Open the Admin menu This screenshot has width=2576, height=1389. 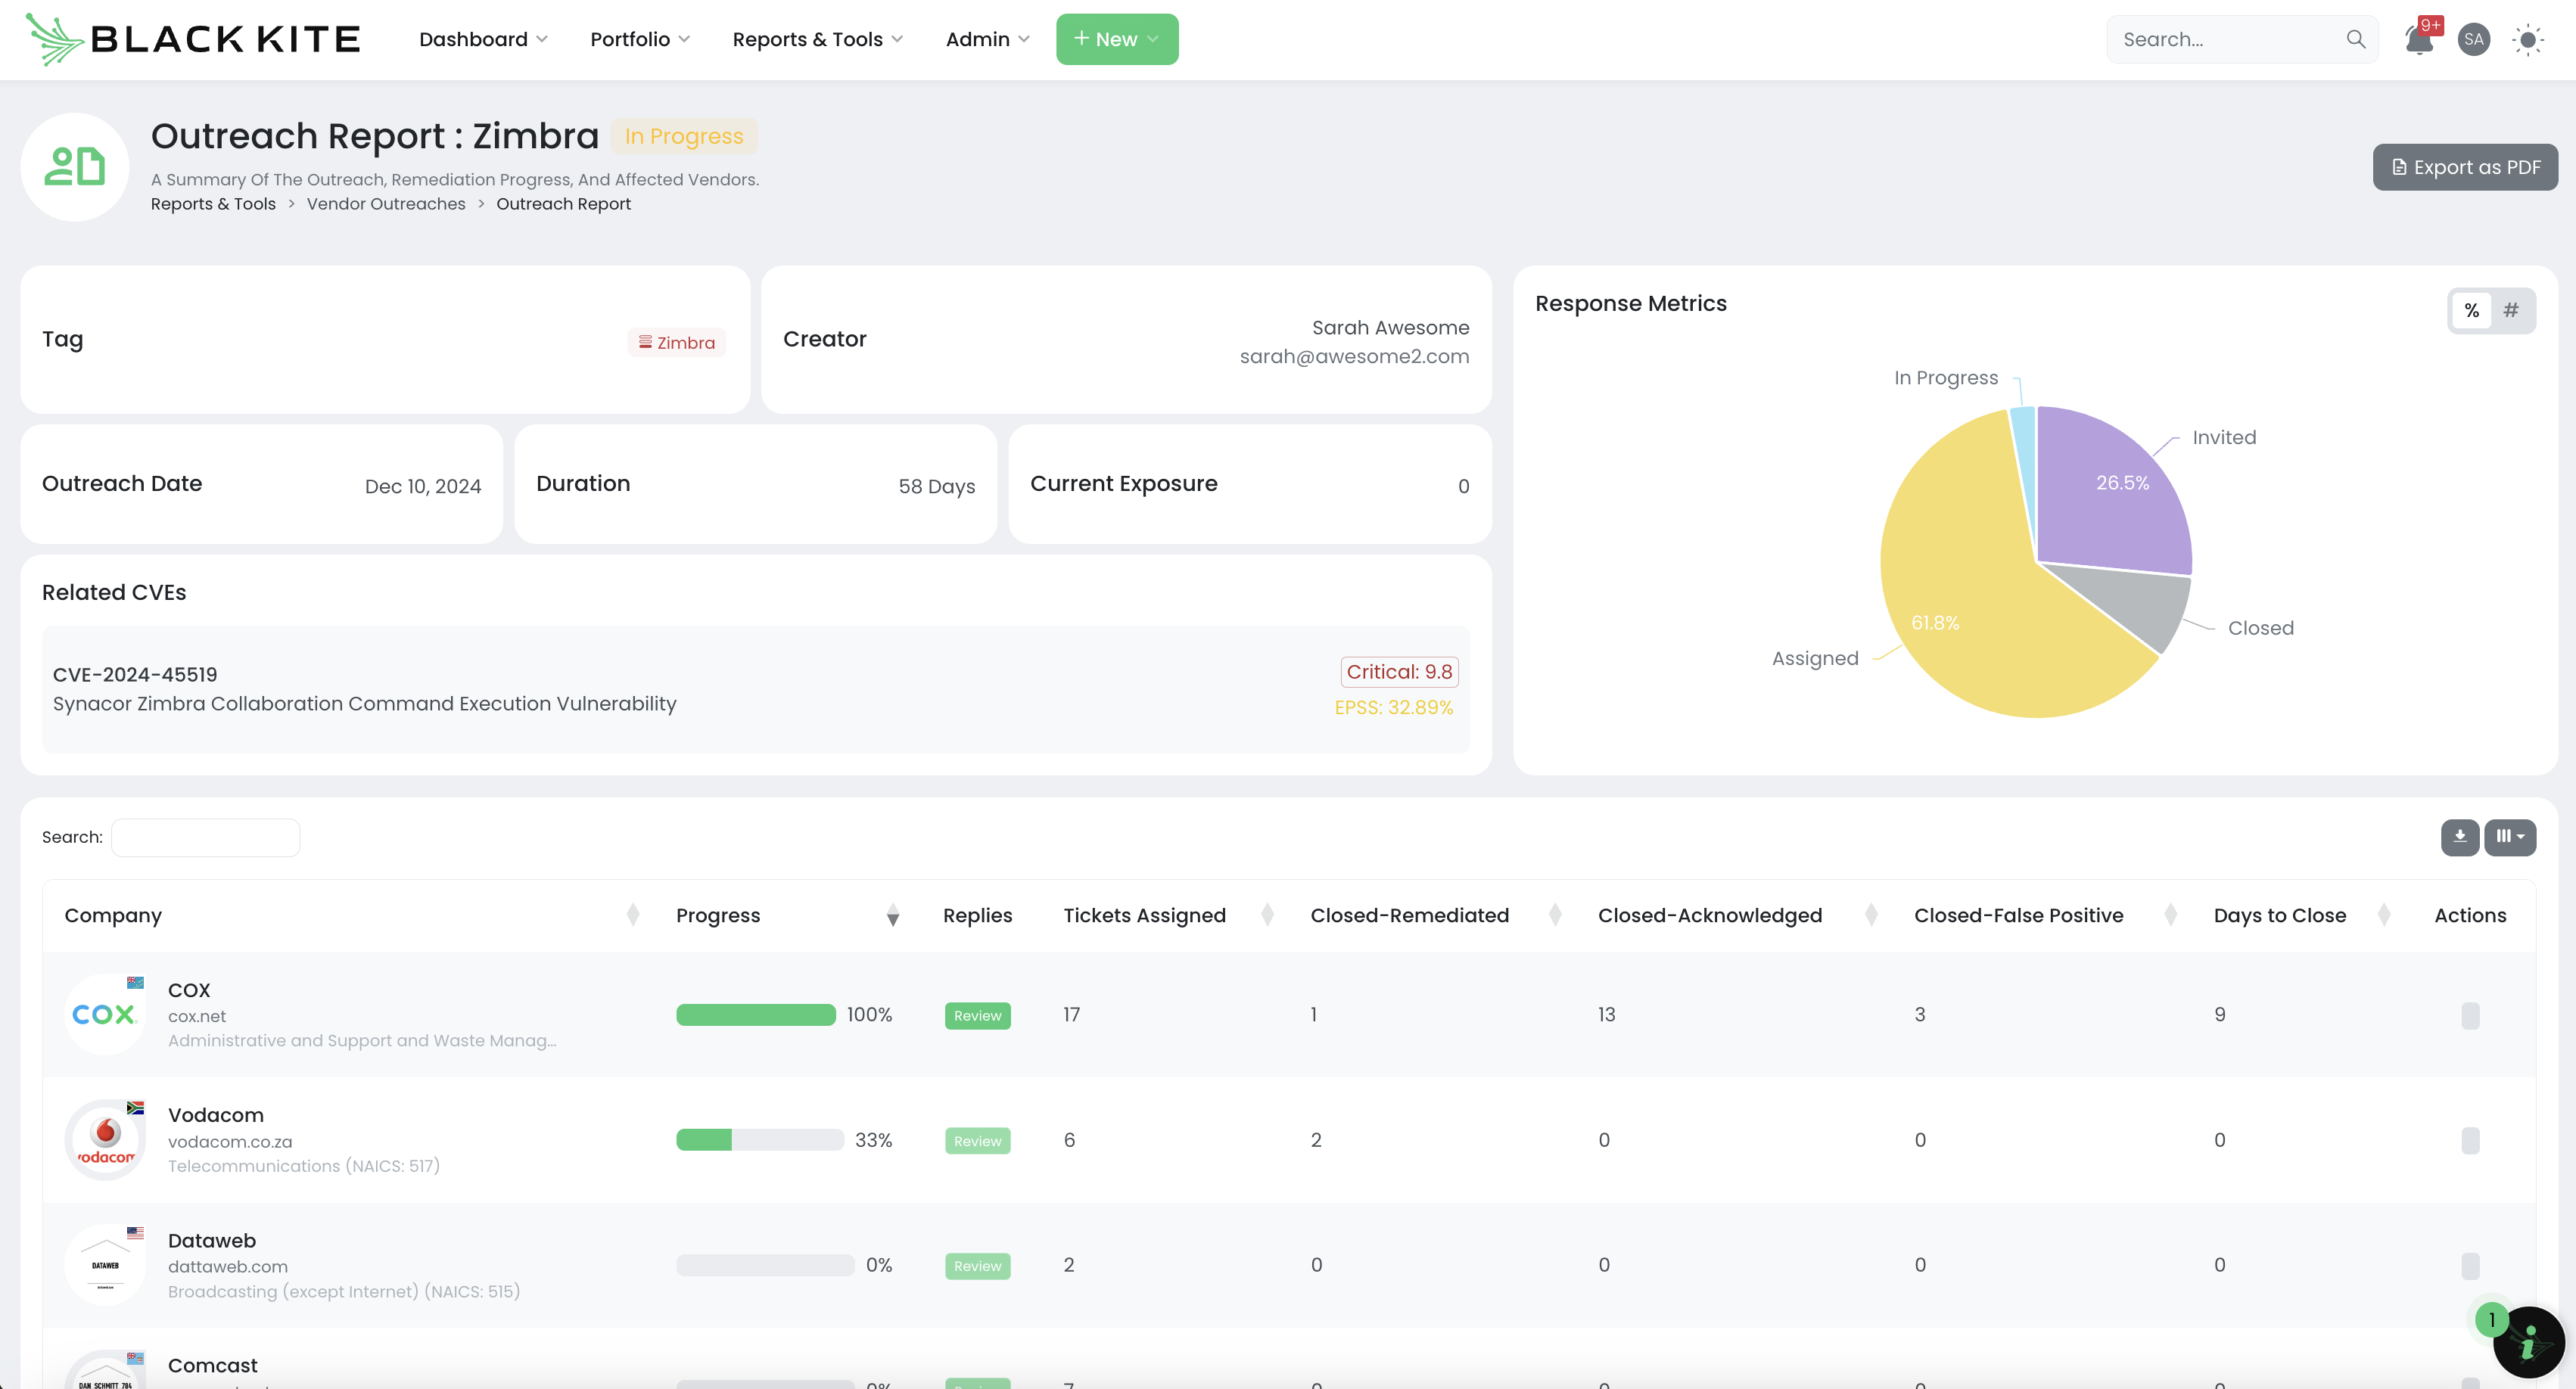(x=986, y=39)
